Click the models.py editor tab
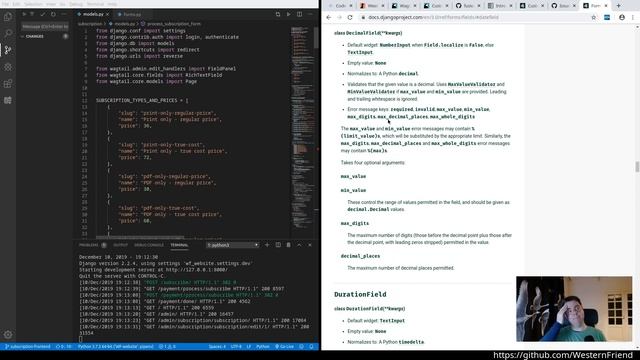The height and width of the screenshot is (360, 640). (x=93, y=14)
